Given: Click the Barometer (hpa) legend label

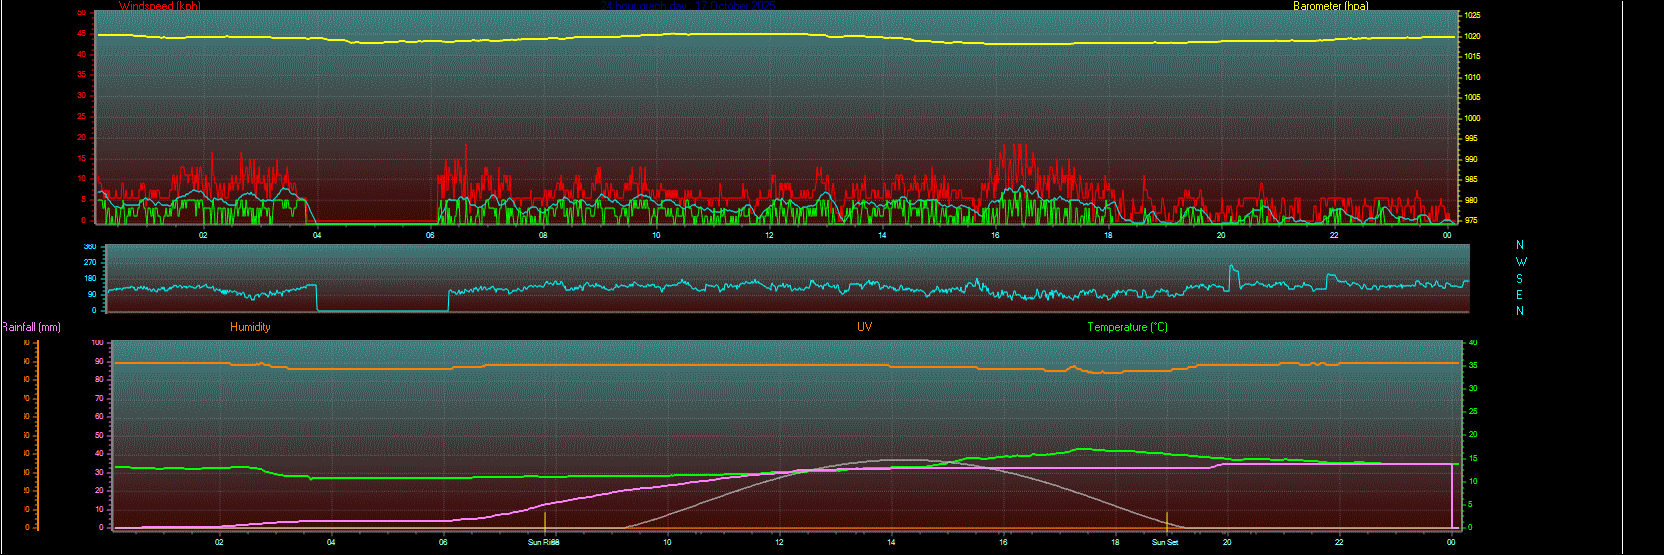Looking at the screenshot, I should [1330, 6].
